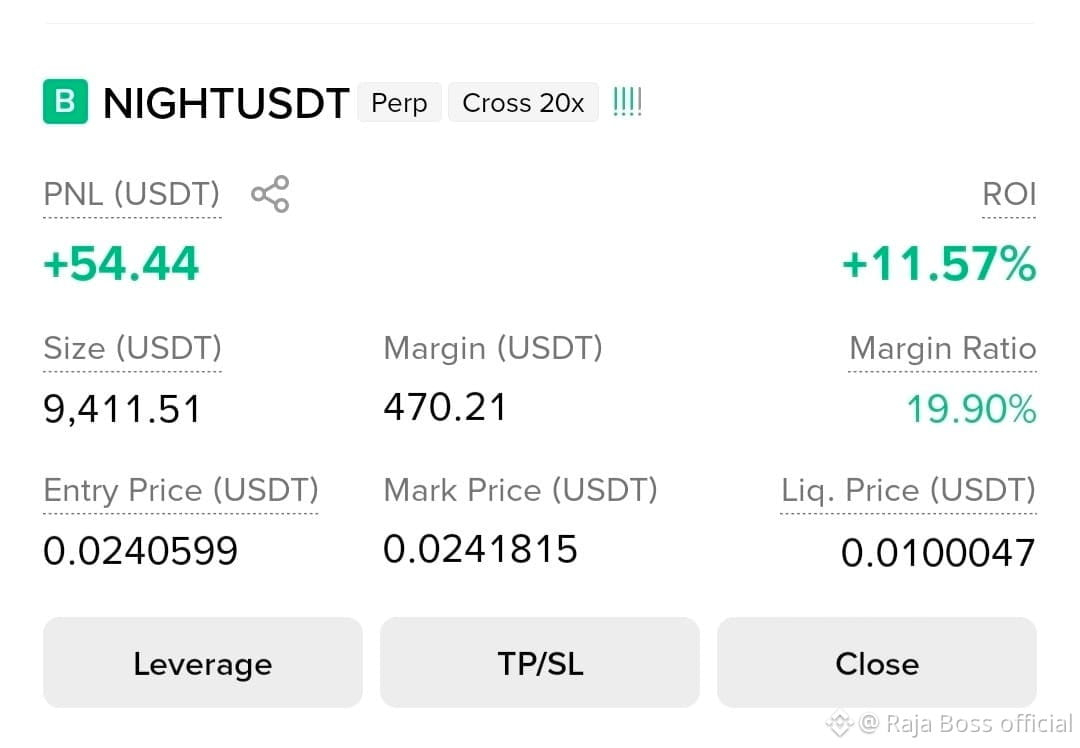The height and width of the screenshot is (748, 1080).
Task: Tap PNL (USDT) label for info
Action: pyautogui.click(x=132, y=194)
